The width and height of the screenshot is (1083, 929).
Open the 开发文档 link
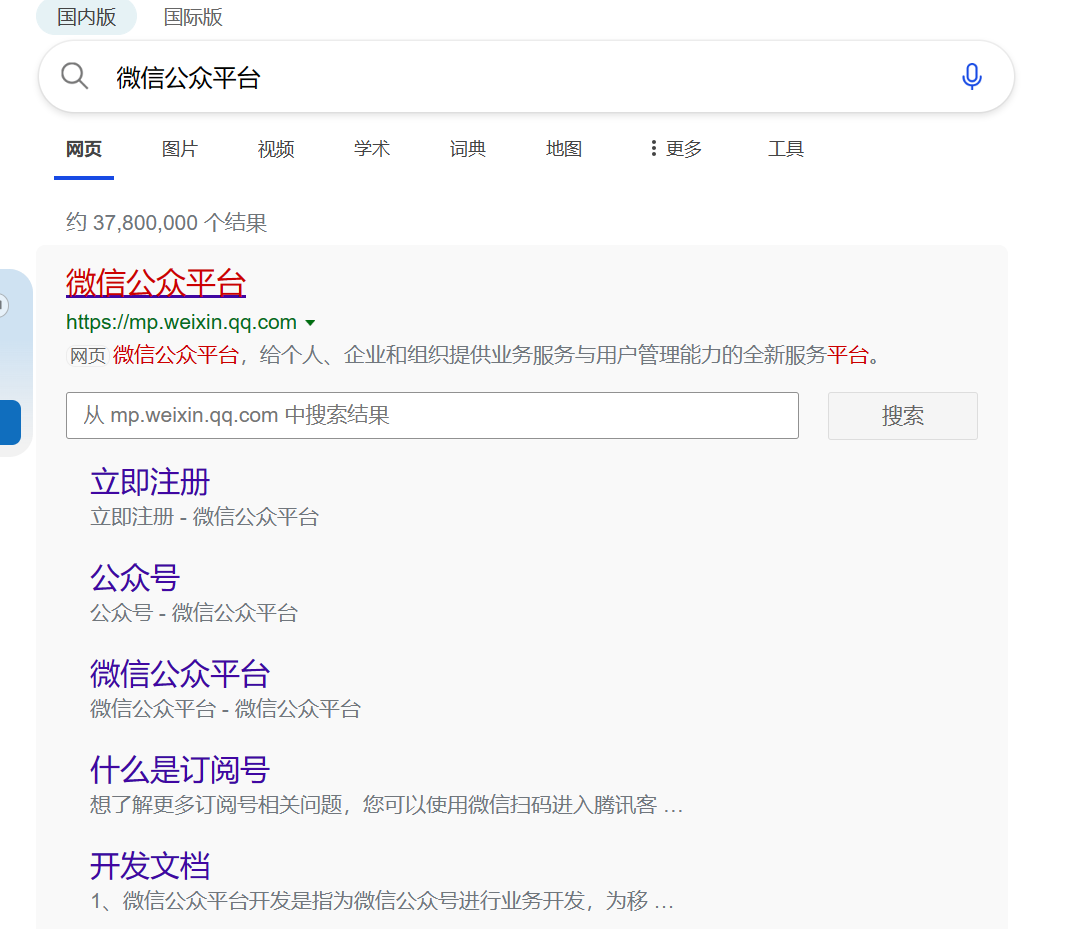pos(150,866)
